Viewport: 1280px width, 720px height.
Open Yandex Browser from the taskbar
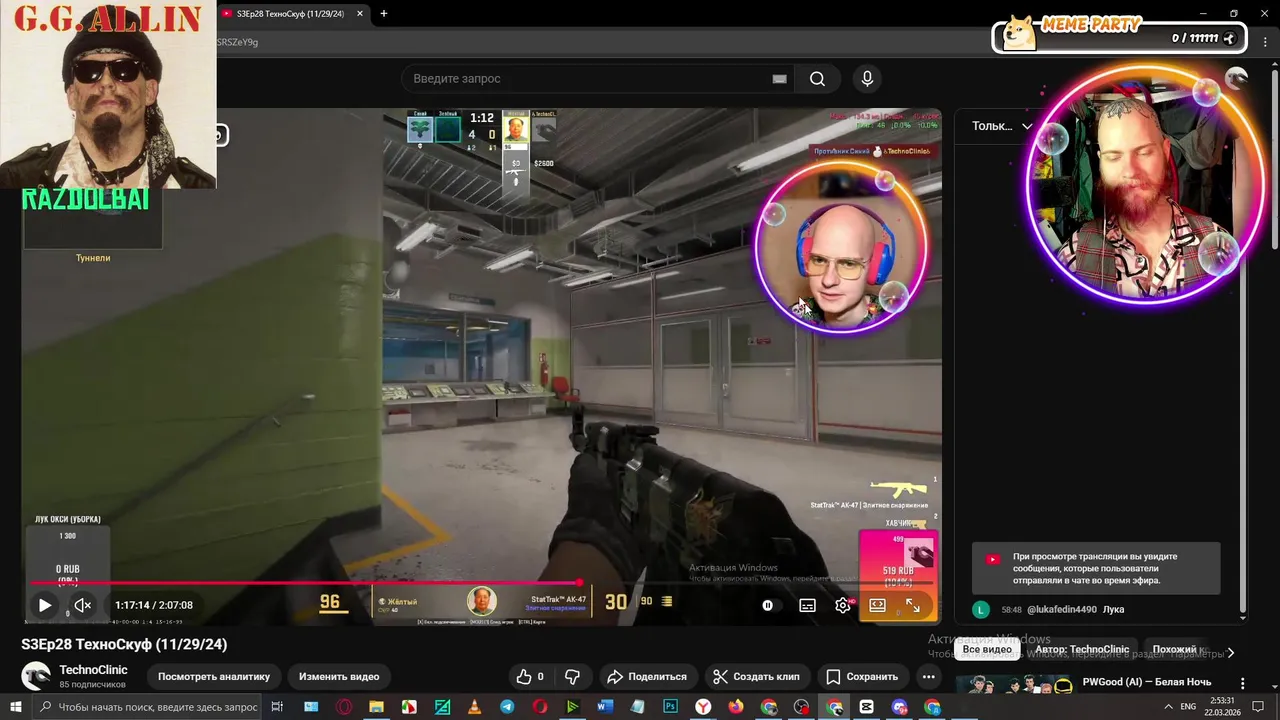pos(703,707)
